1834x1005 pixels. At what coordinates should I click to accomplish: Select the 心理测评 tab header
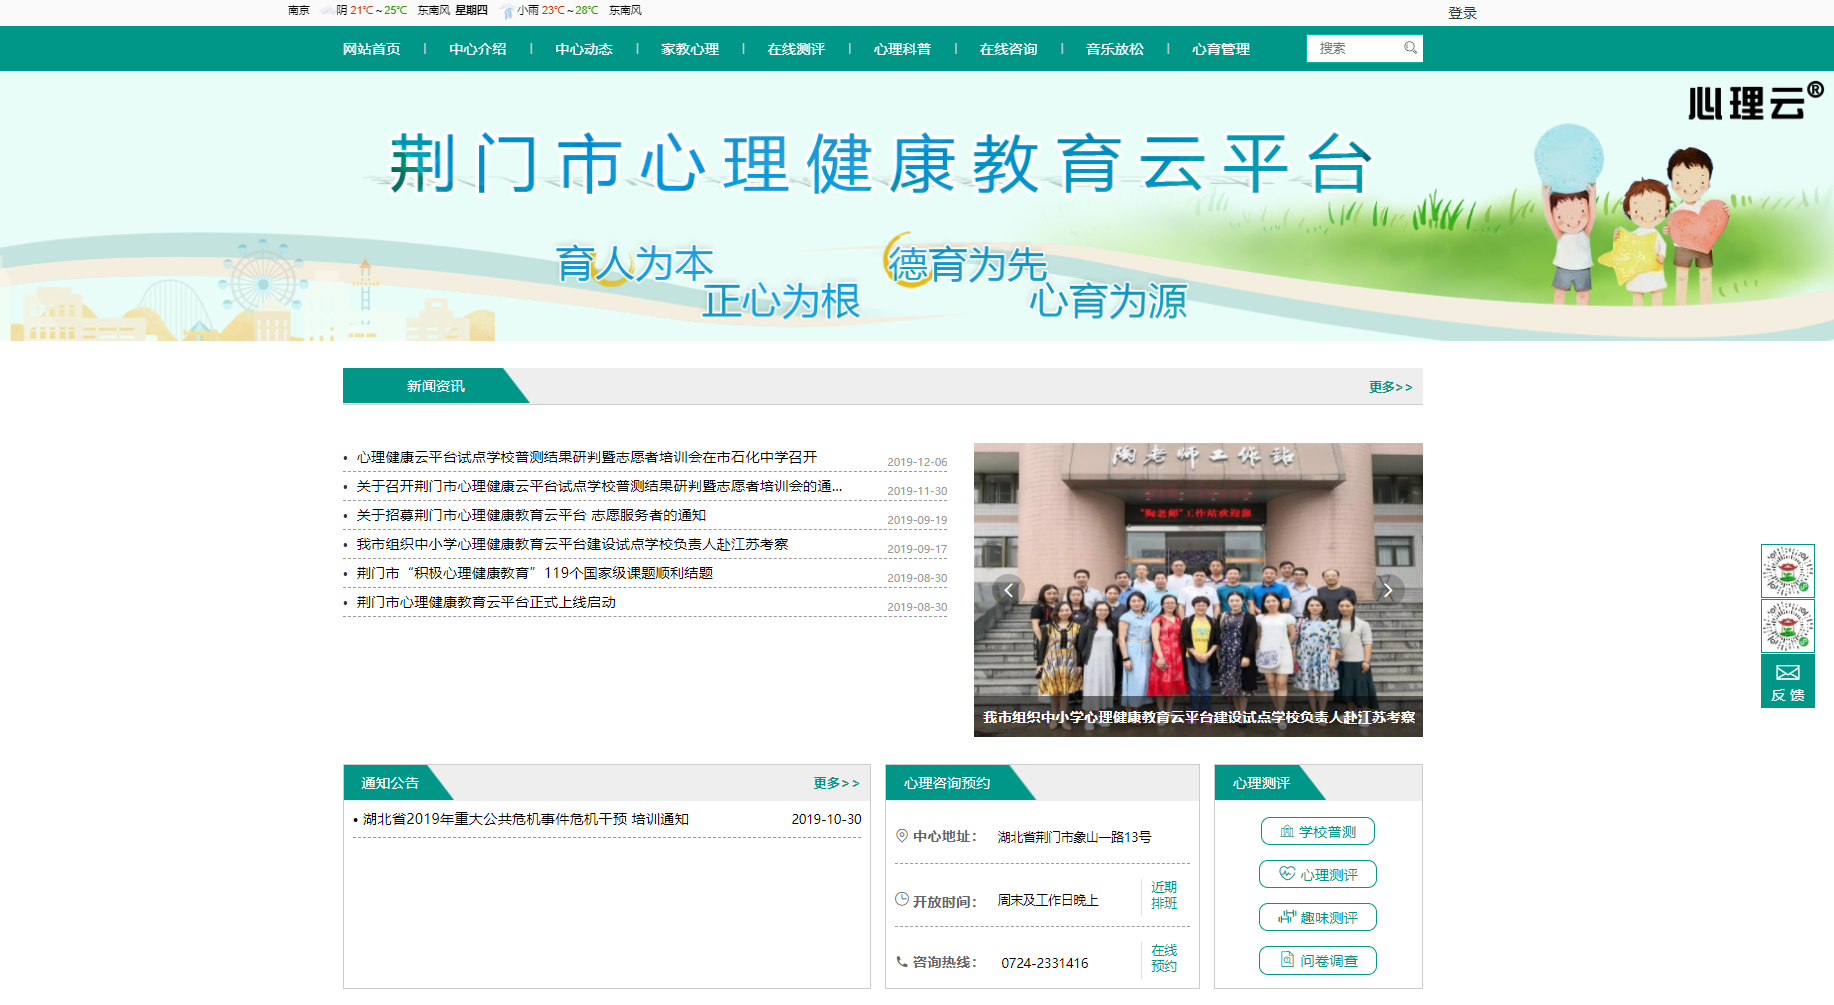1261,783
